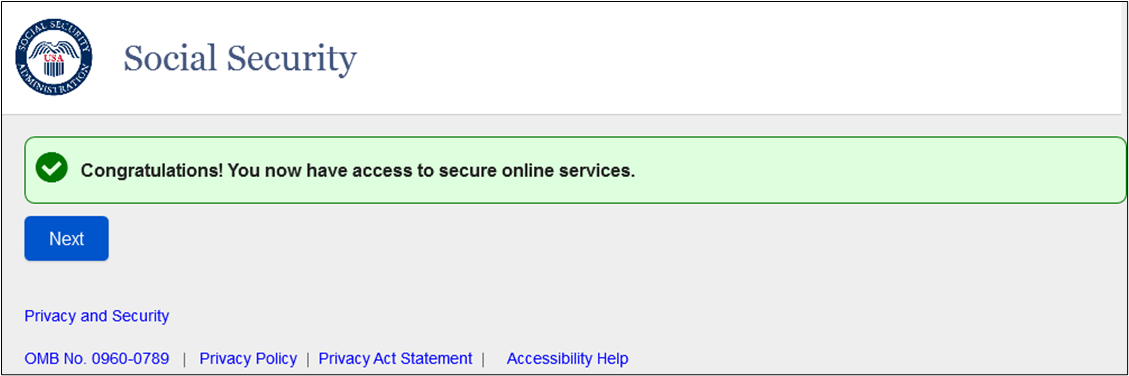The image size is (1129, 376).
Task: Click the word Social in header title
Action: point(170,58)
